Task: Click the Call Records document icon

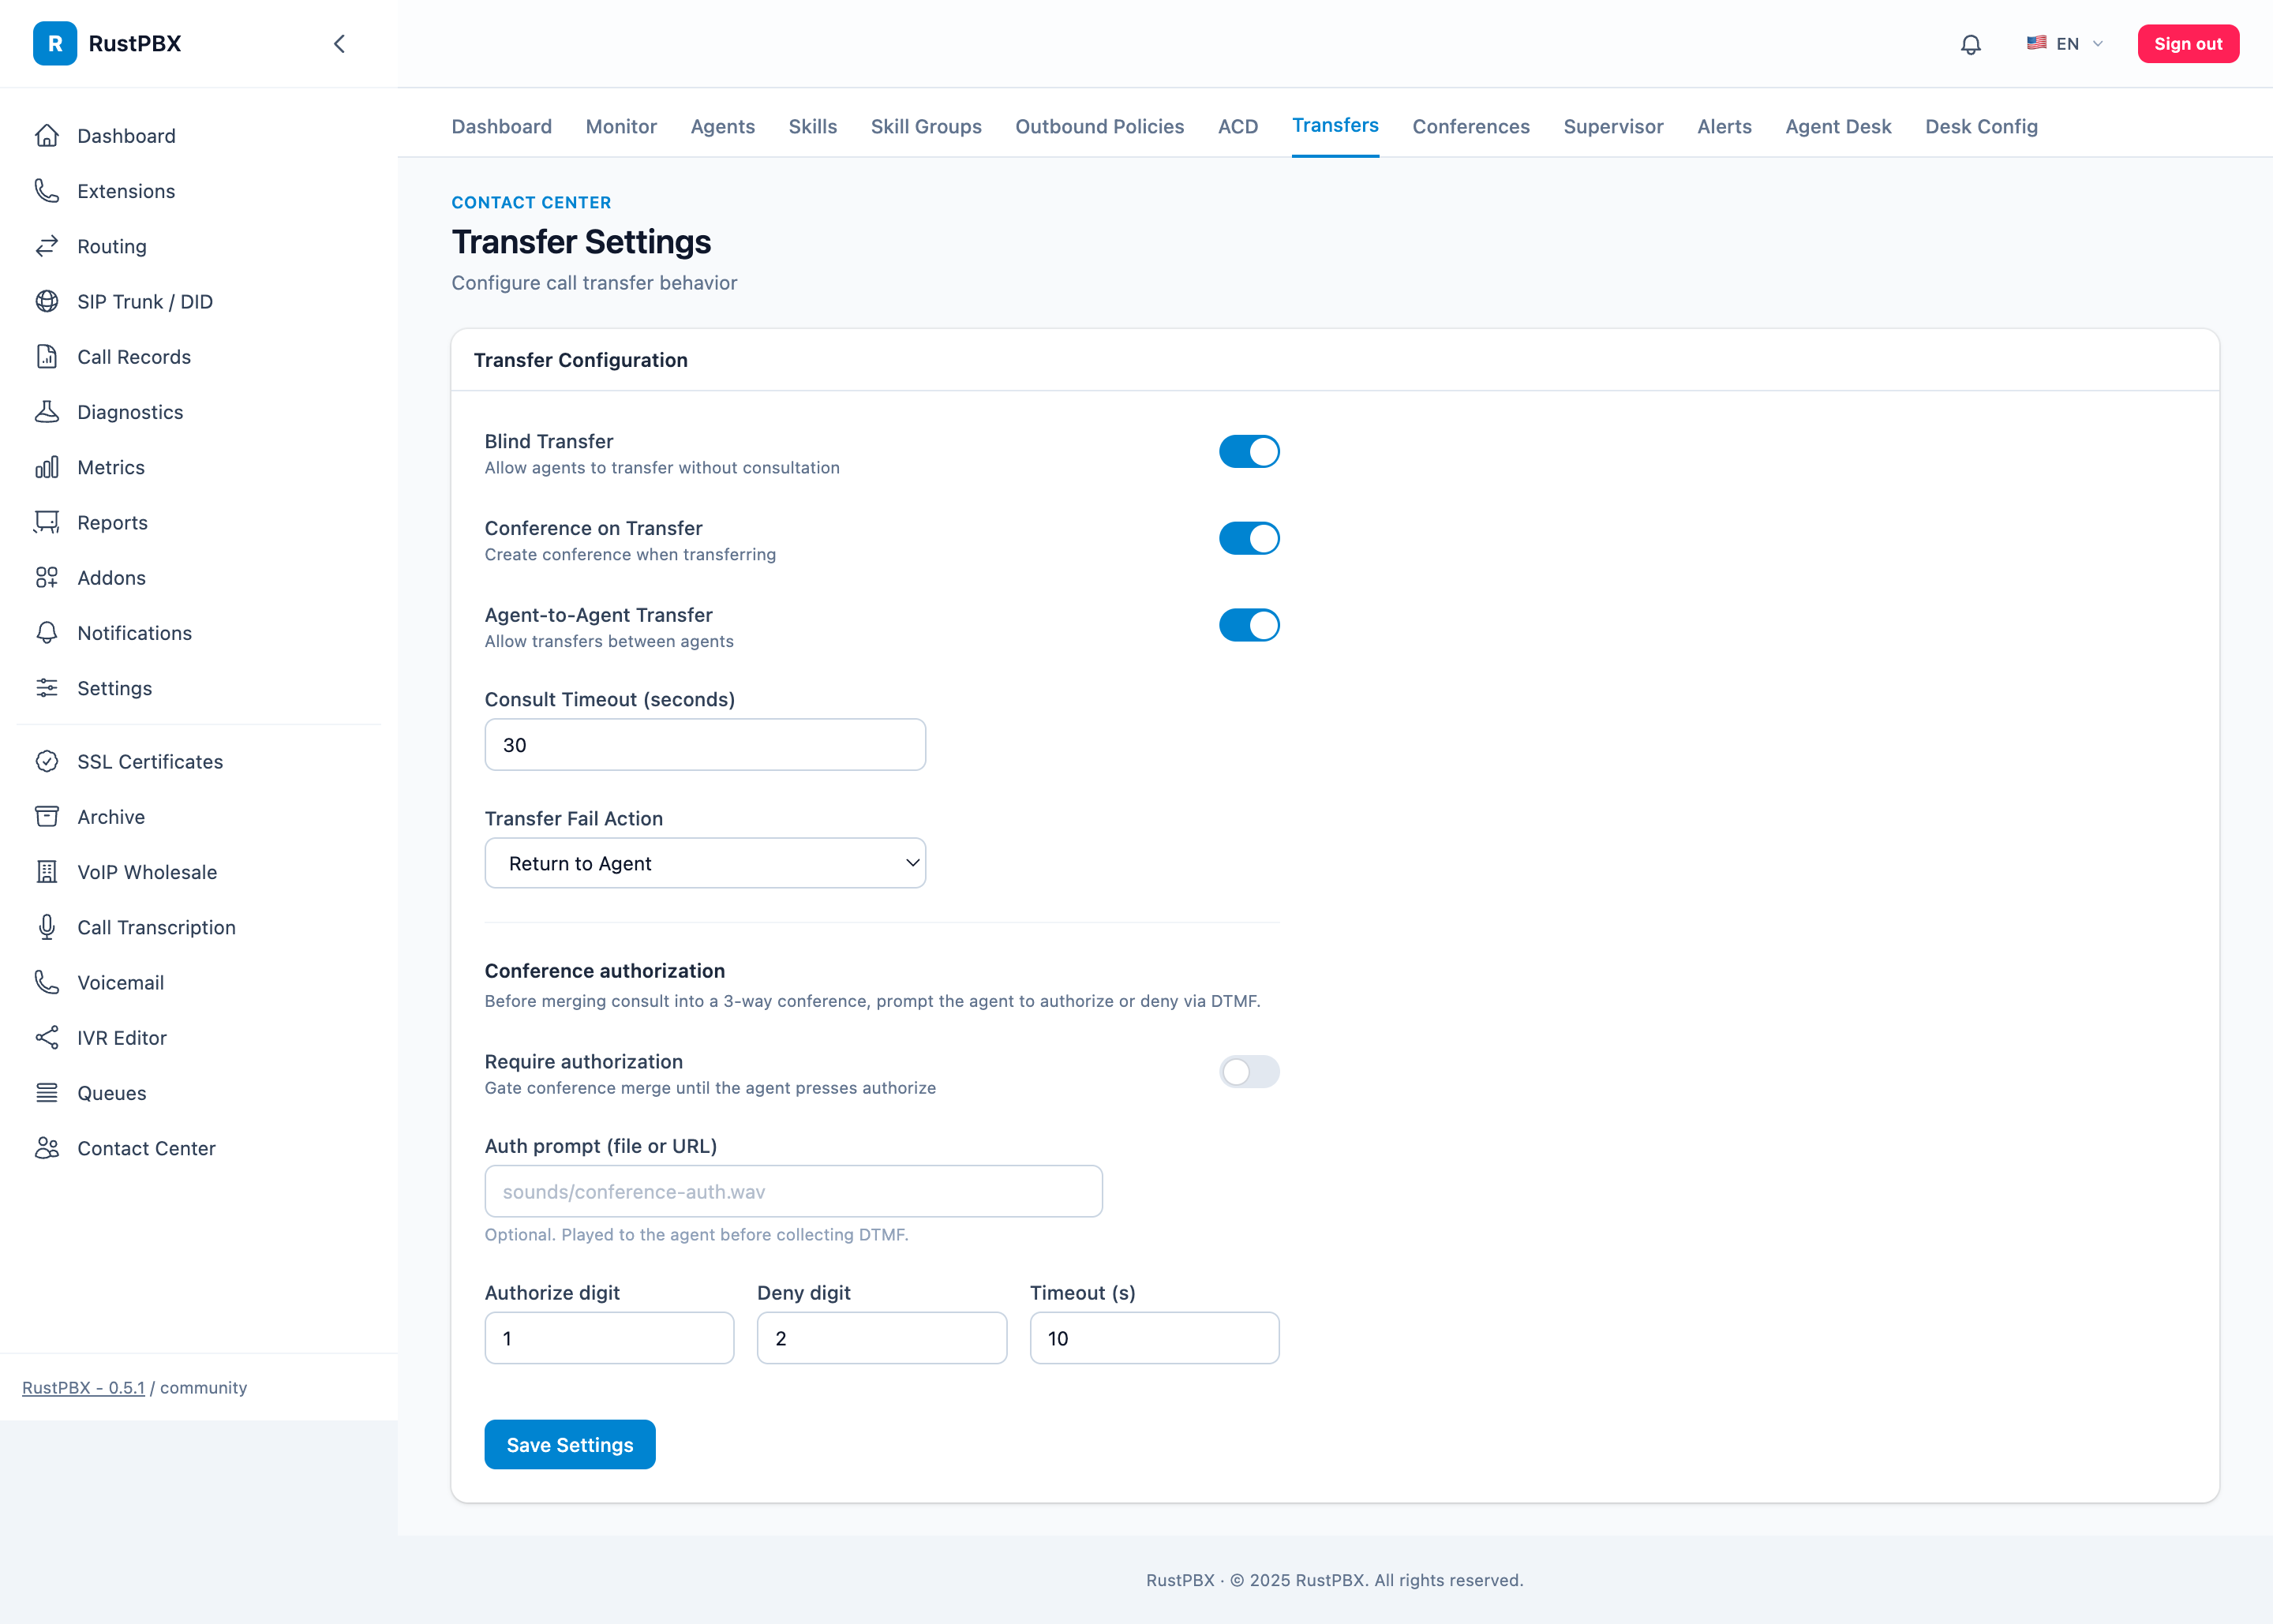Action: [x=47, y=356]
